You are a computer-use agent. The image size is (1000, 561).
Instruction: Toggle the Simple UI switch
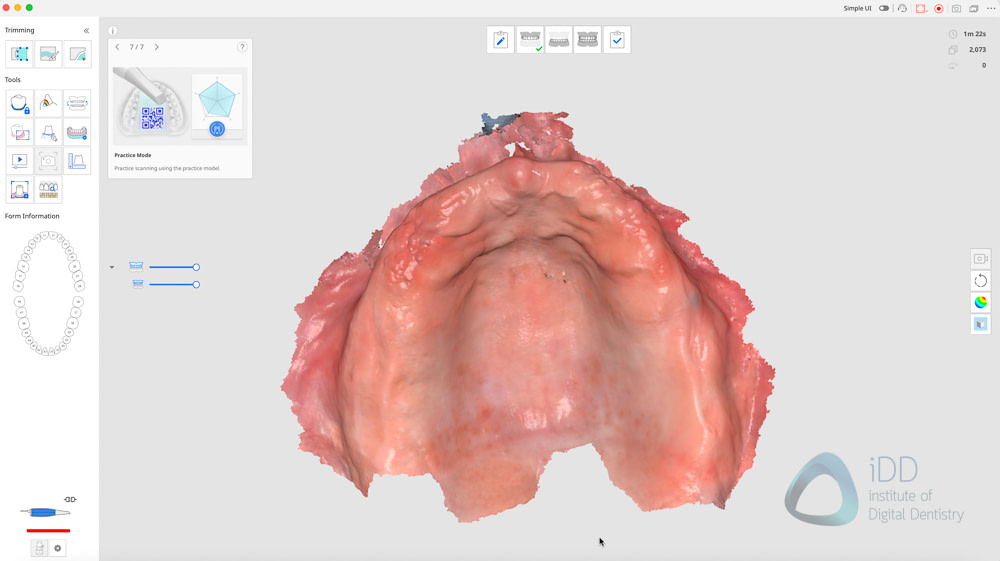[x=883, y=8]
